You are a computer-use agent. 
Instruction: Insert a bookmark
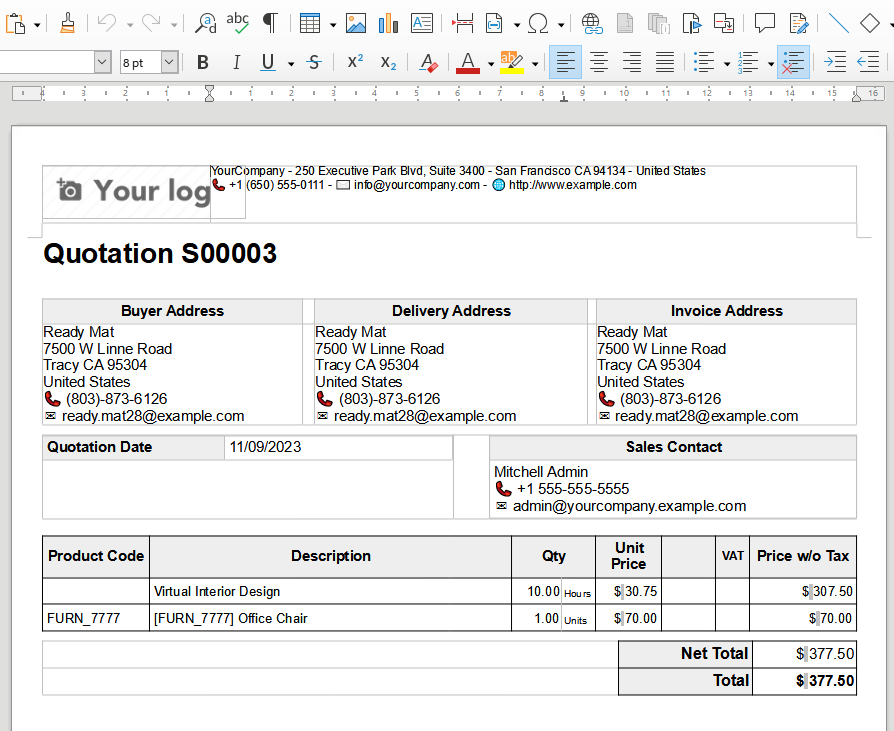point(691,24)
